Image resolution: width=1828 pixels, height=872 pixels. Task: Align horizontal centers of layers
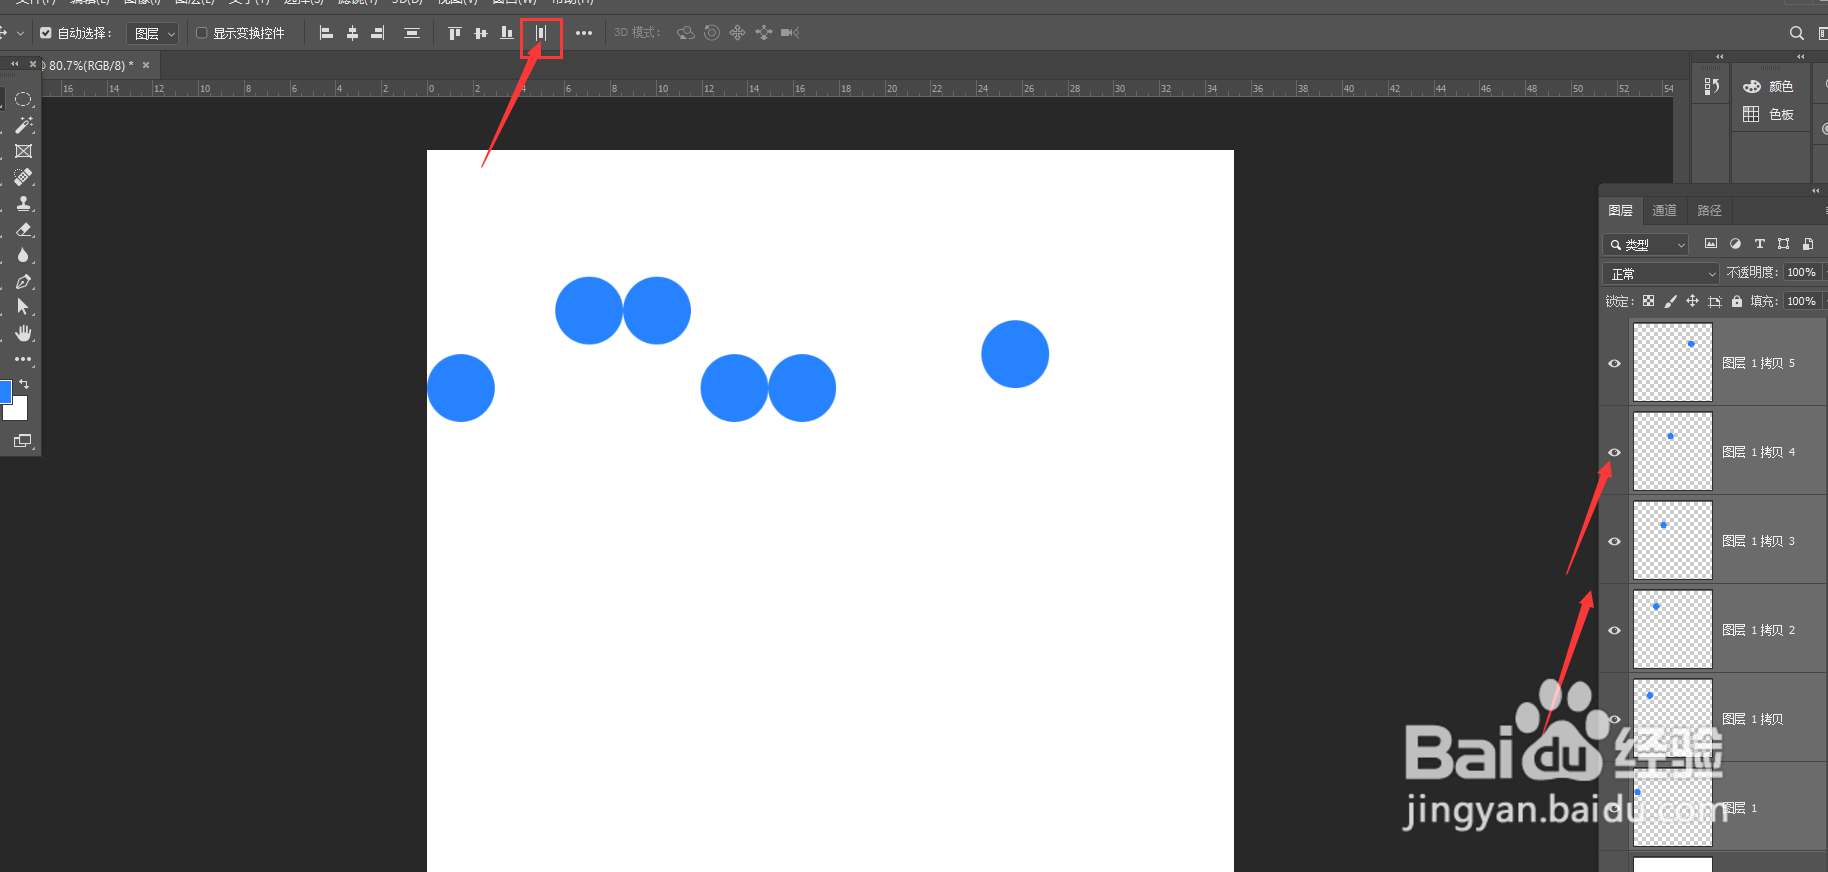(x=352, y=33)
